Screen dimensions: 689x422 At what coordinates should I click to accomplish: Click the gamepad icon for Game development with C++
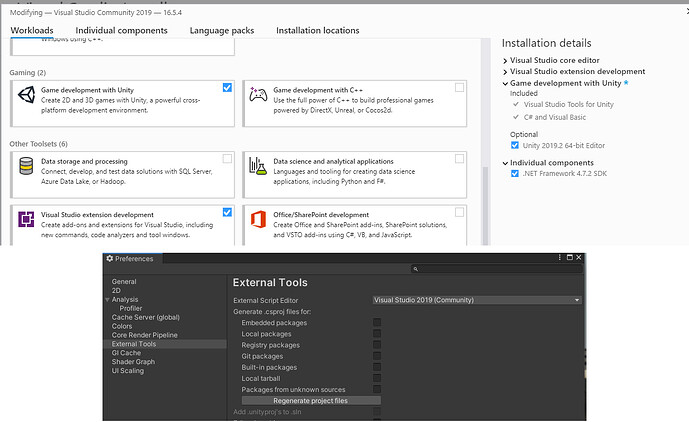(x=258, y=95)
